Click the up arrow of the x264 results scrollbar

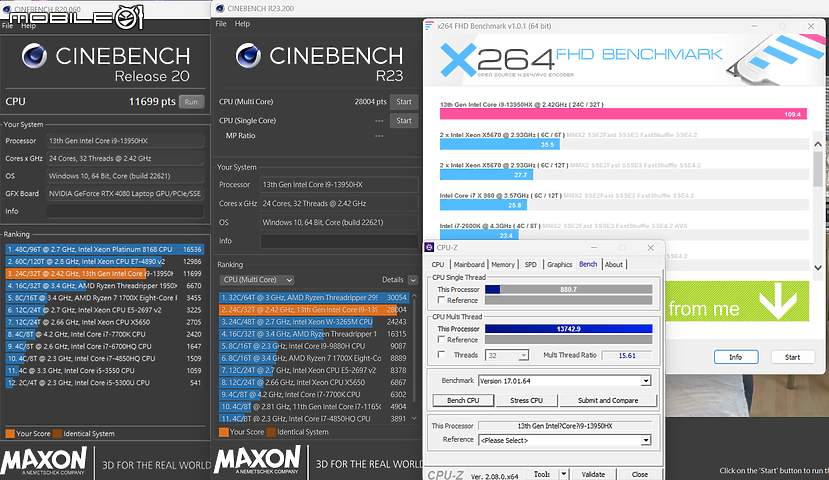817,144
